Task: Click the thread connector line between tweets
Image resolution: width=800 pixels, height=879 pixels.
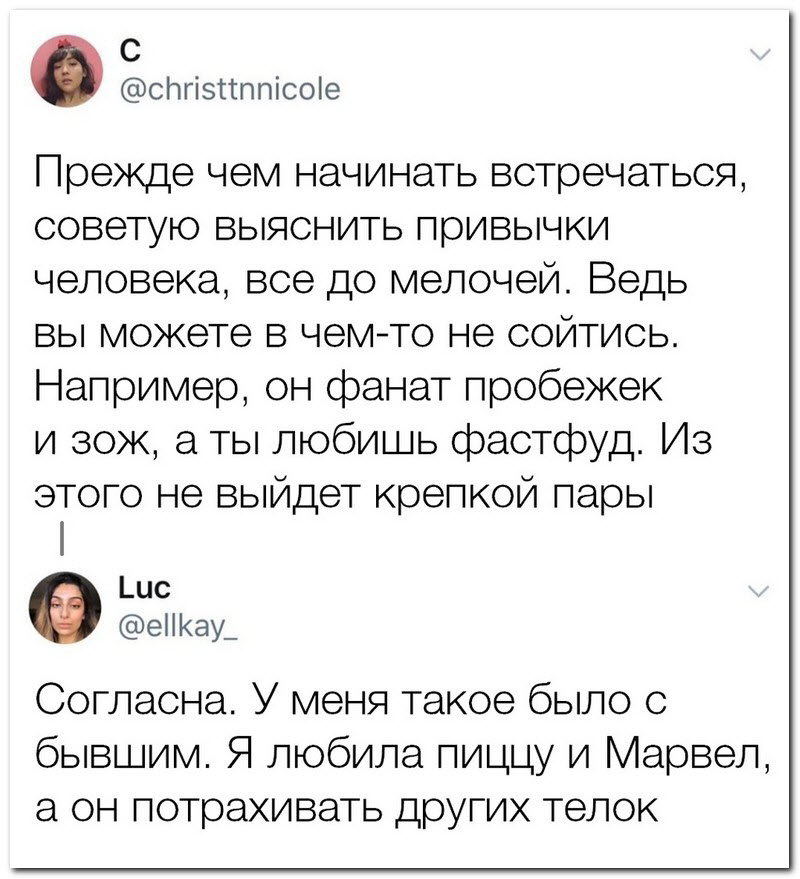Action: (62, 538)
